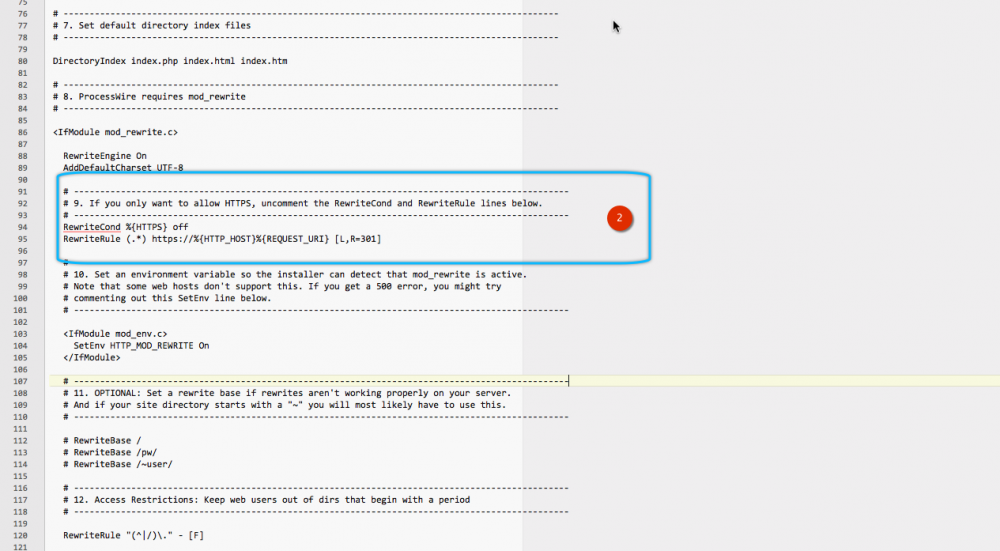Click the RewriteRule line ending with [F]
1000x551 pixels.
[x=133, y=536]
